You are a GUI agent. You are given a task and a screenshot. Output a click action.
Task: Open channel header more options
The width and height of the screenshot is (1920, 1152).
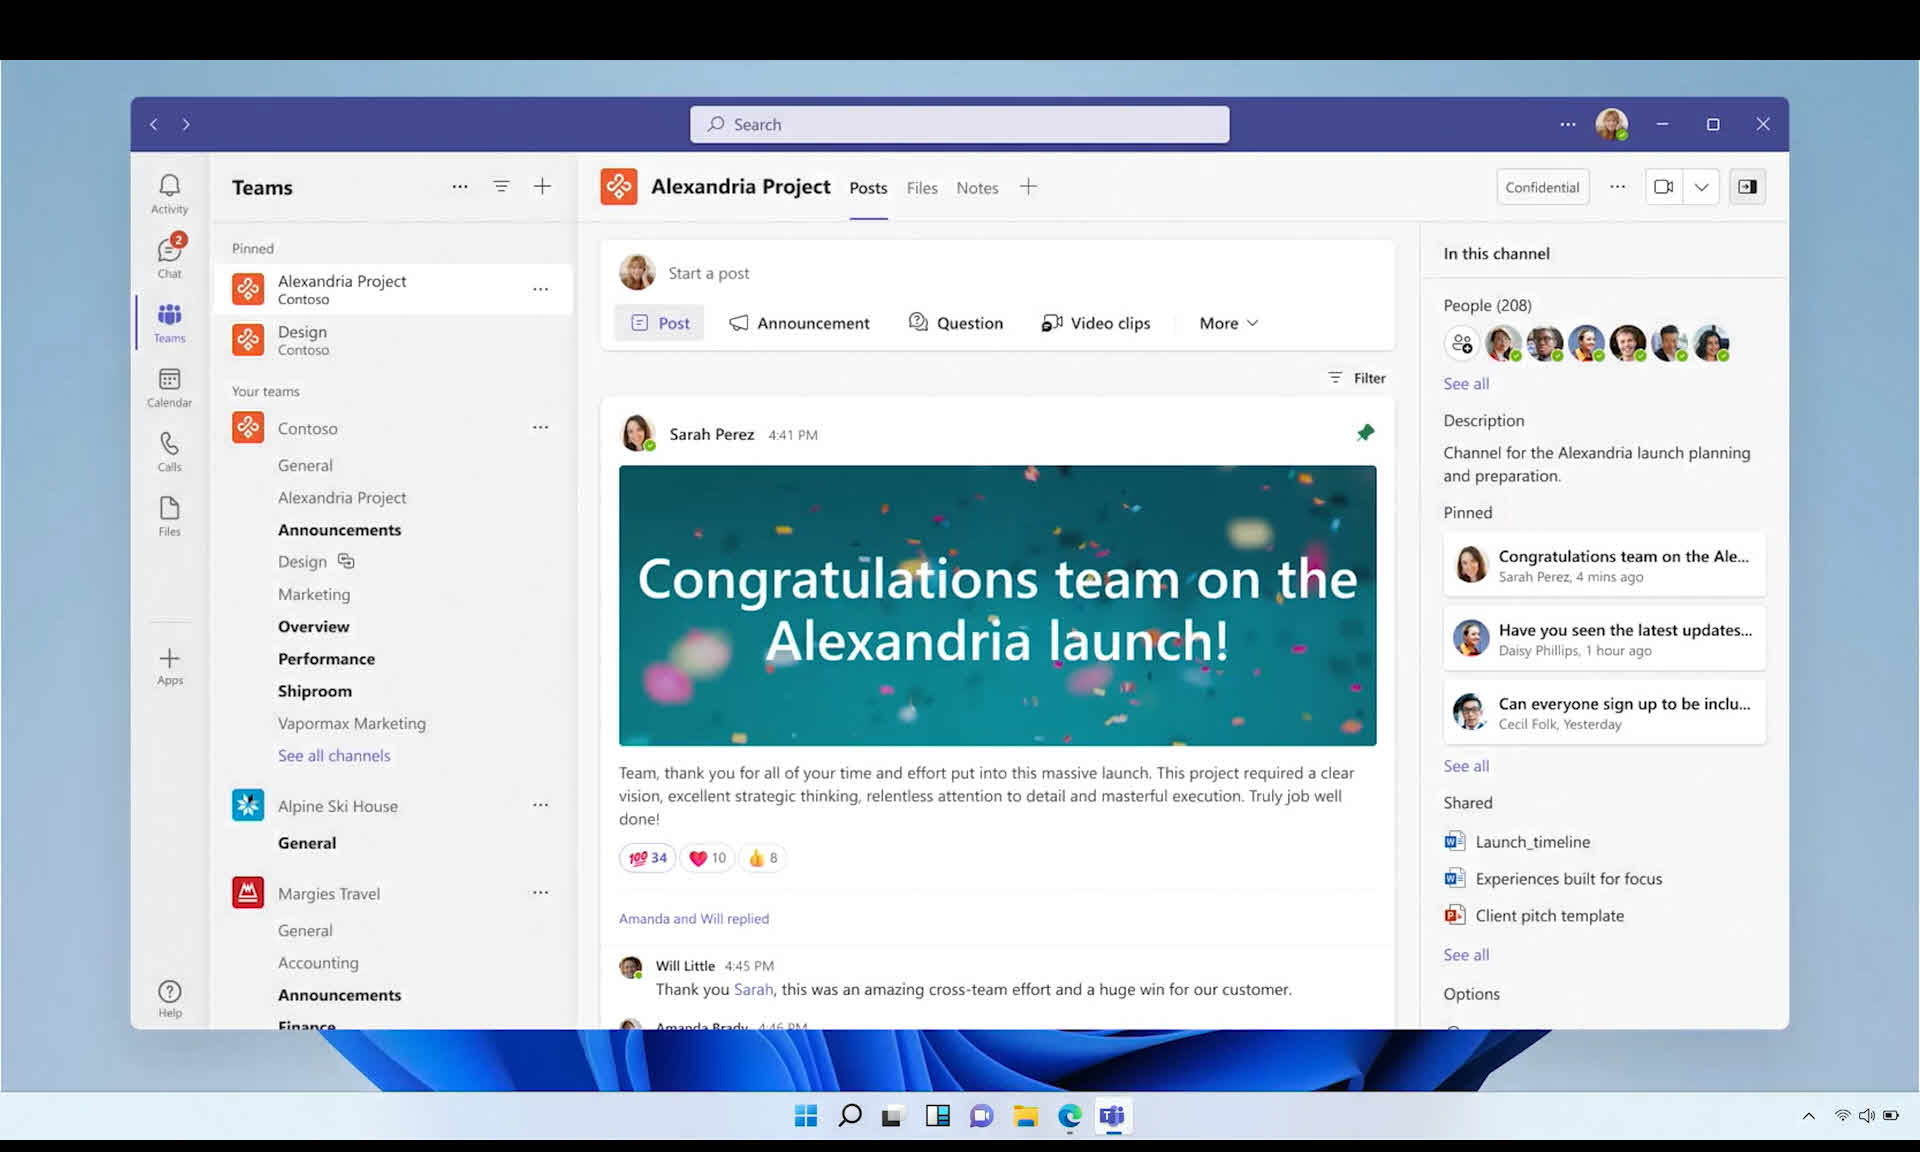[1618, 187]
